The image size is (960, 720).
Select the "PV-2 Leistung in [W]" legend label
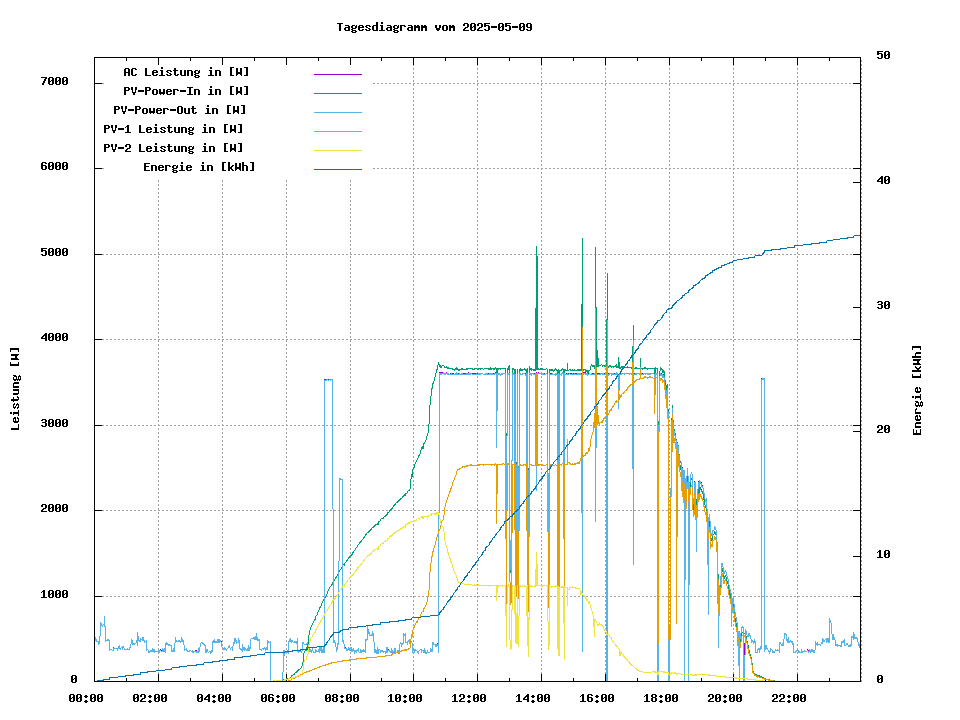(x=173, y=148)
